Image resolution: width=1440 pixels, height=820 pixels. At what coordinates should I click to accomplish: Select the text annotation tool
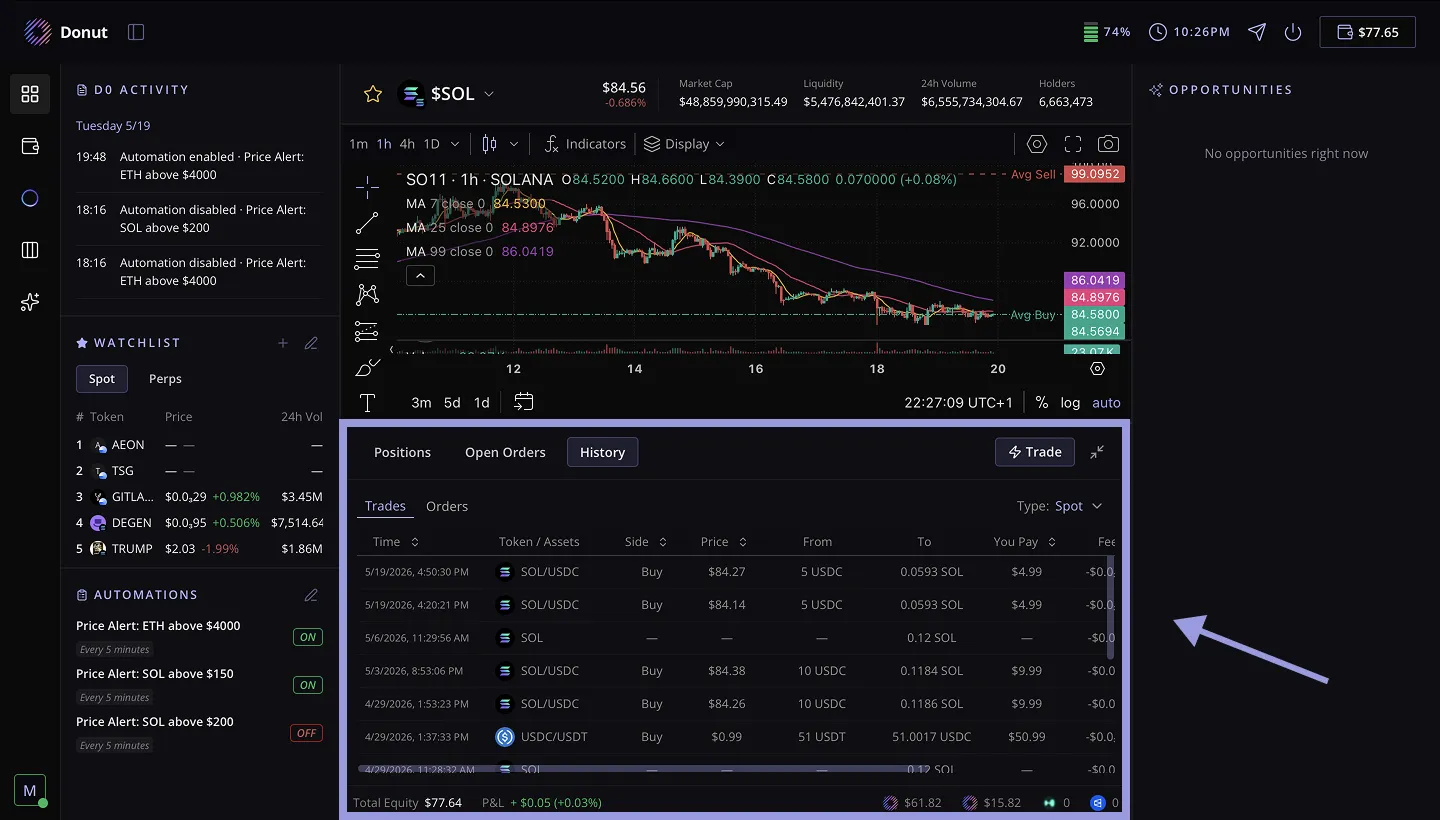367,403
